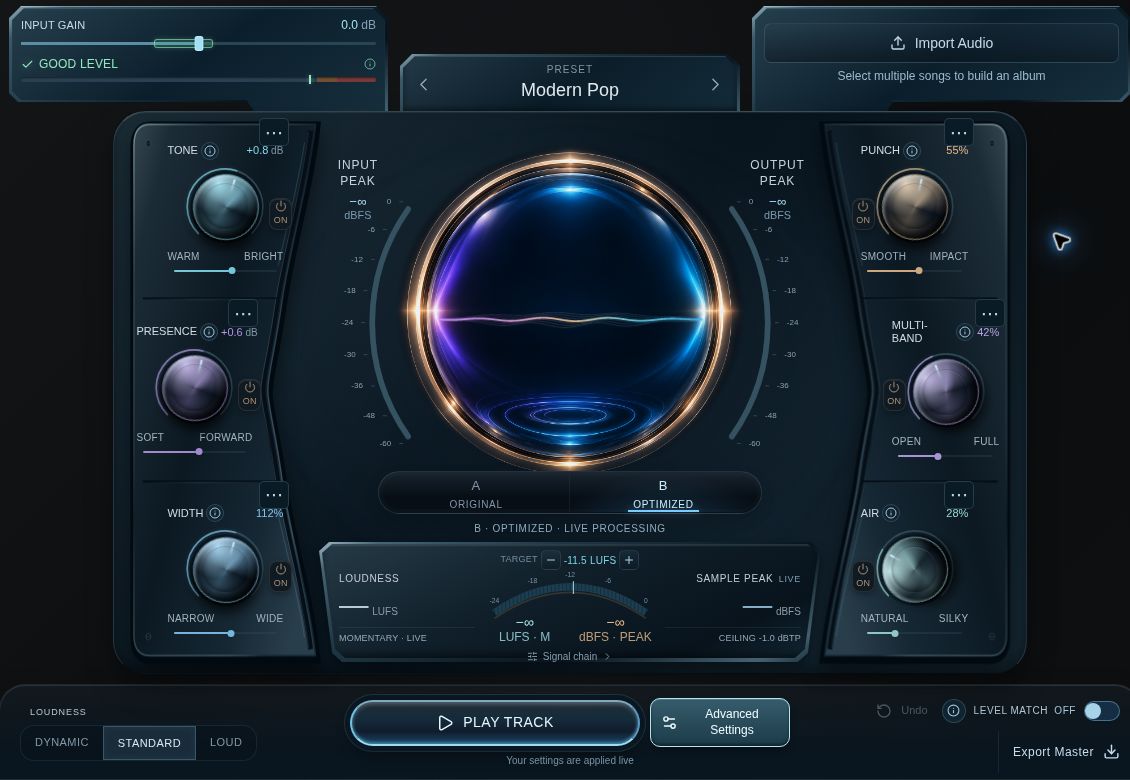Click the Smooth to Impact punch slider

pos(915,271)
